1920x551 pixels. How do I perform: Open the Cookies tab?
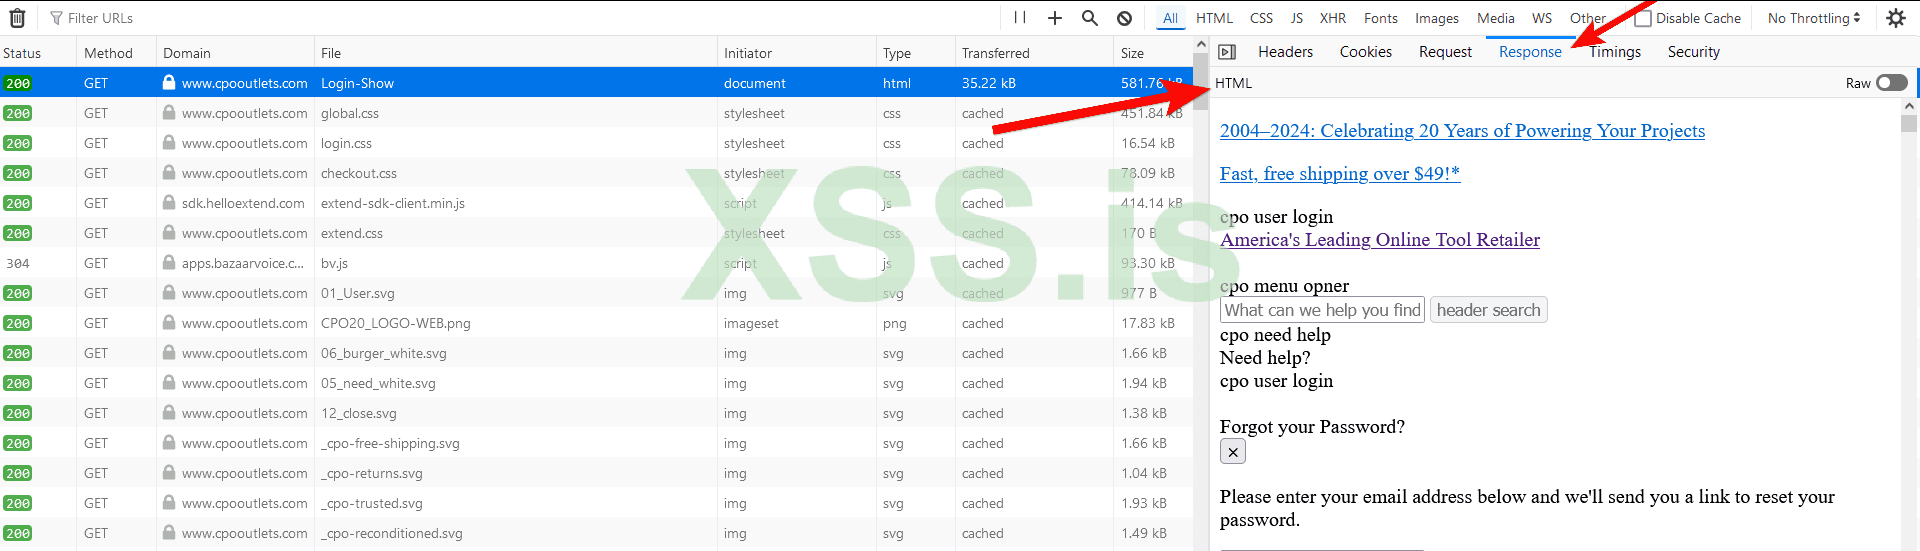tap(1366, 52)
